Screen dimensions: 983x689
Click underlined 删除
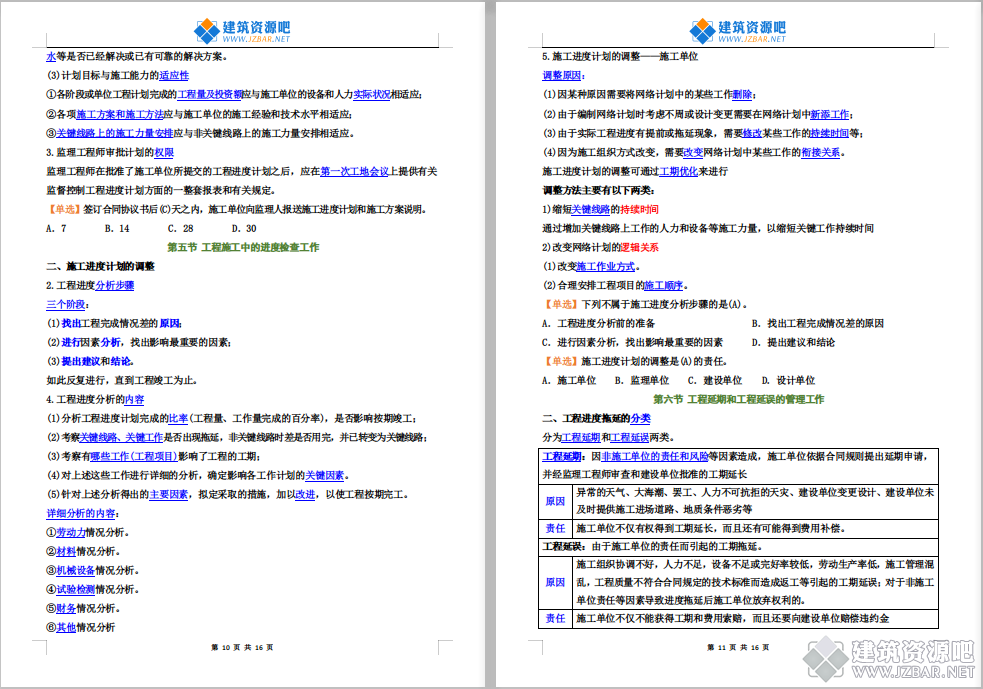(742, 95)
